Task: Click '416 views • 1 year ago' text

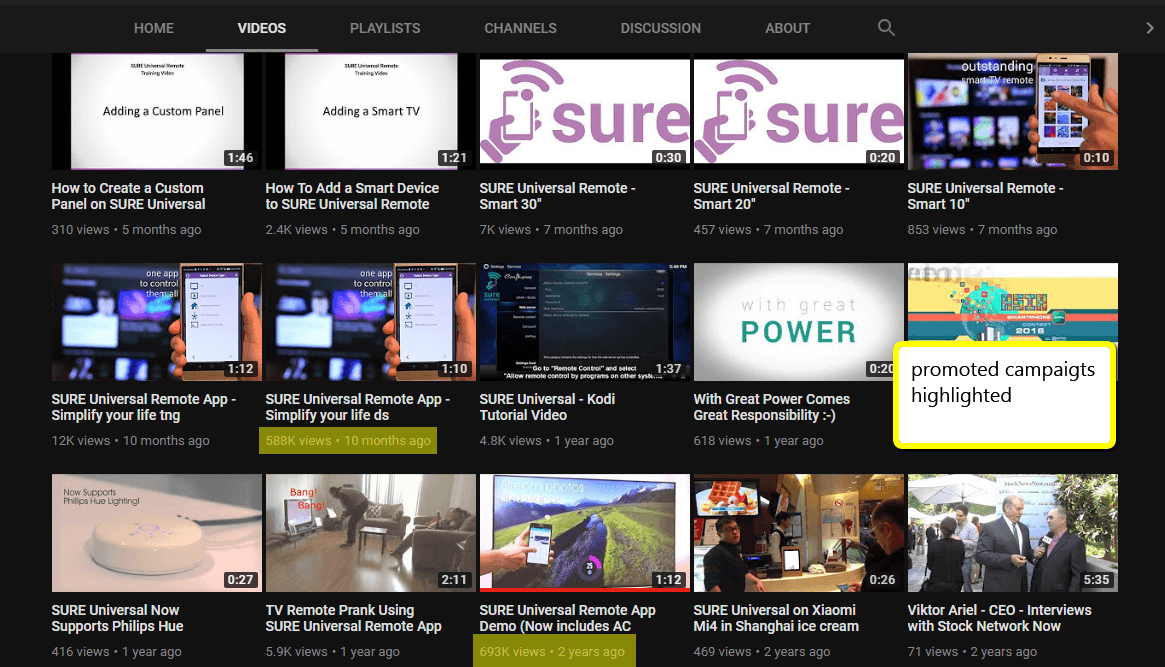Action: [x=117, y=651]
